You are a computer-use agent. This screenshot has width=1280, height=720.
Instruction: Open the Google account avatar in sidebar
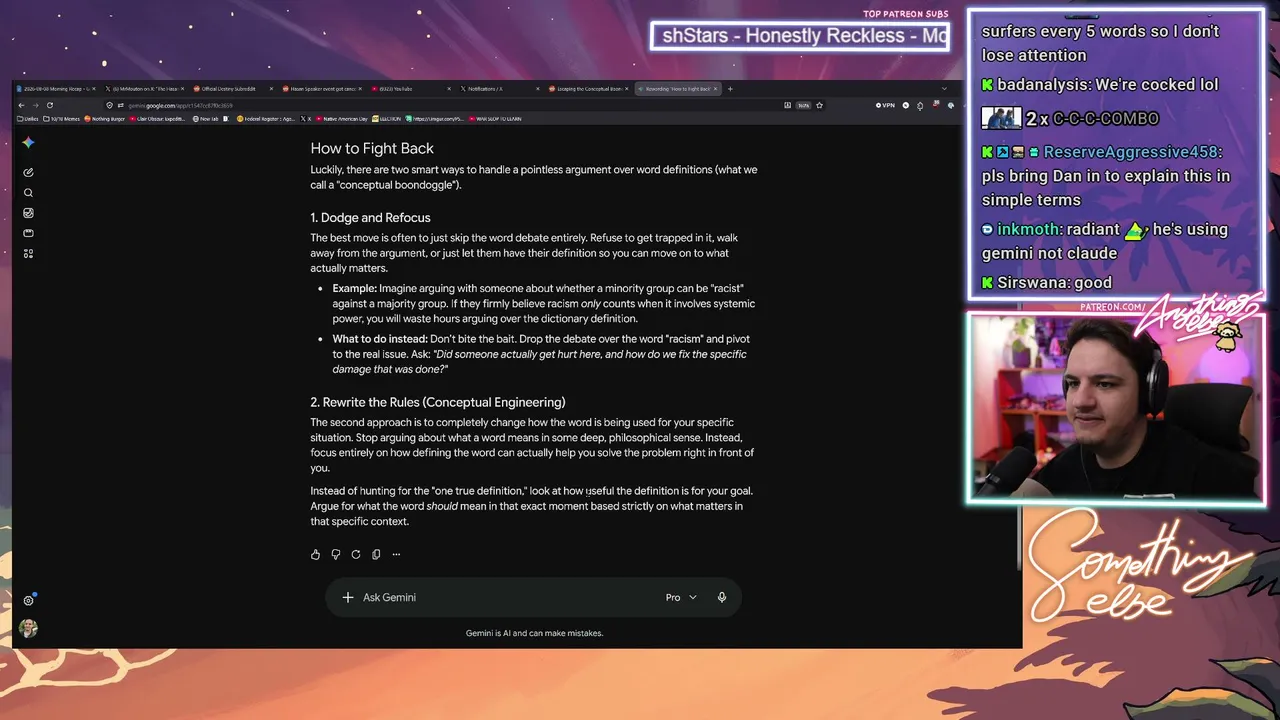click(28, 628)
